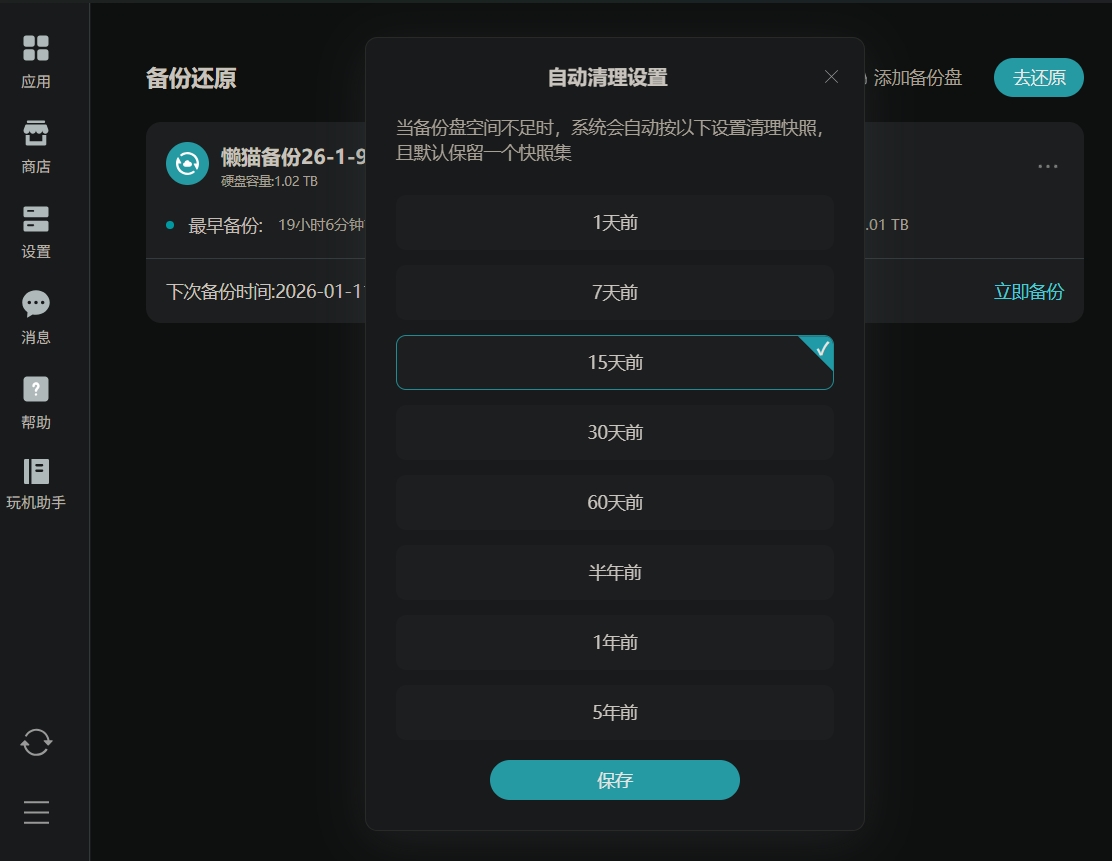
Task: Open the 帮助 help icon
Action: (x=35, y=389)
